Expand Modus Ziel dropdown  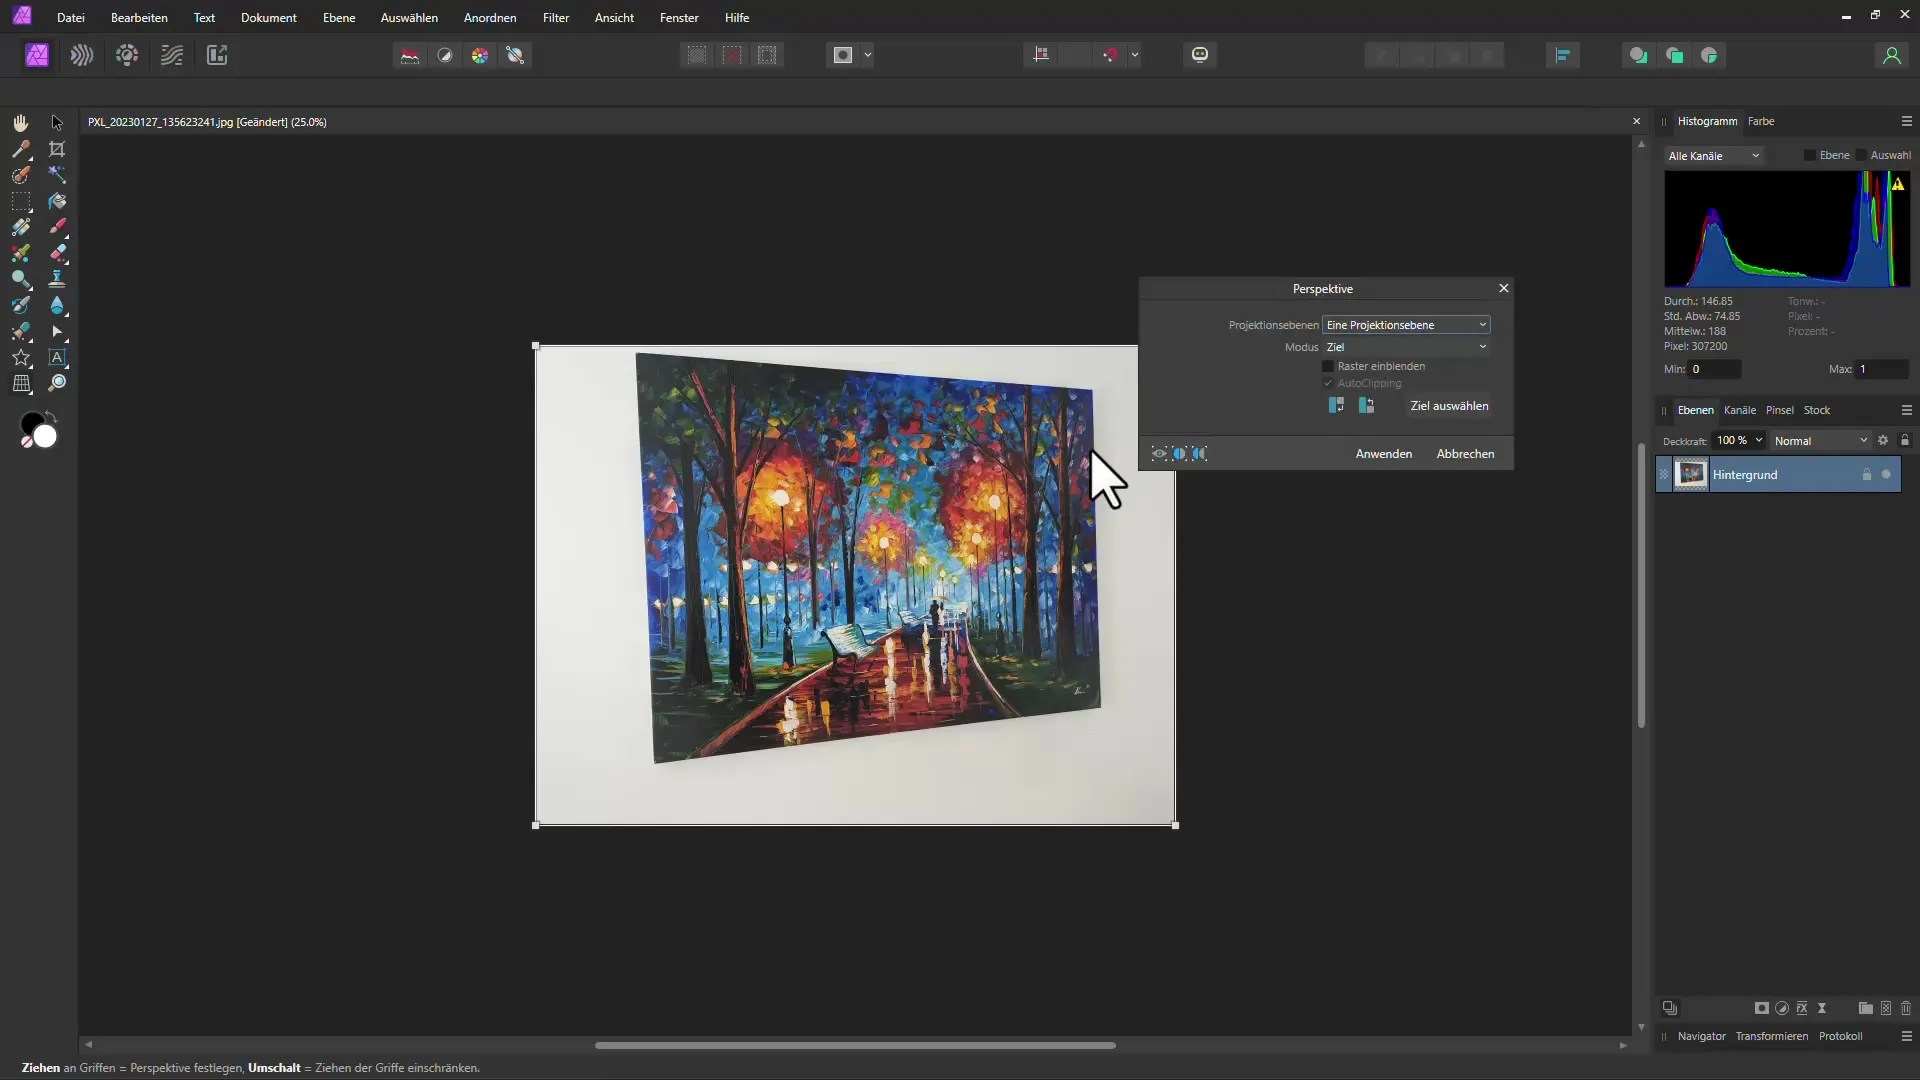[x=1484, y=345]
